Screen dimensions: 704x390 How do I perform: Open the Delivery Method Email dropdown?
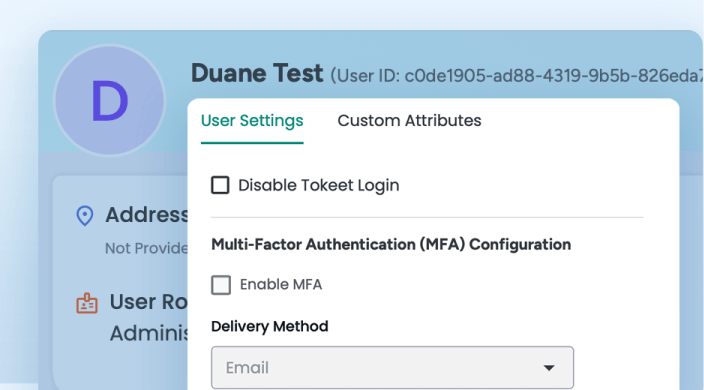[392, 368]
